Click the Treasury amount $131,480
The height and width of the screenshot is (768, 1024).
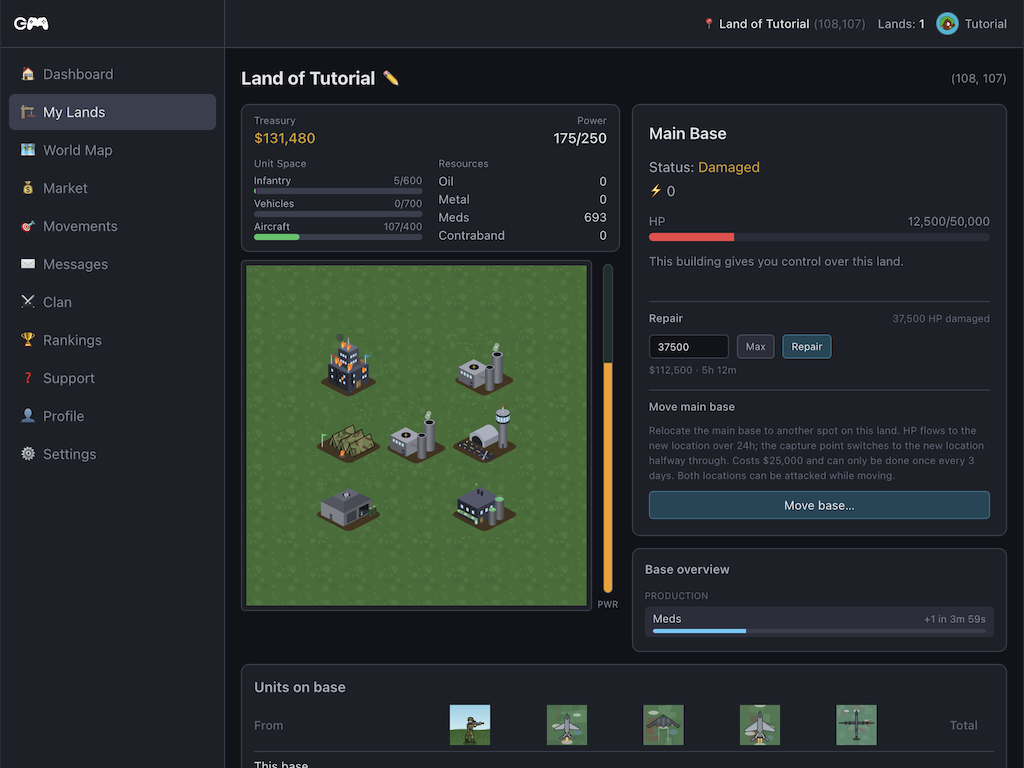click(x=285, y=138)
